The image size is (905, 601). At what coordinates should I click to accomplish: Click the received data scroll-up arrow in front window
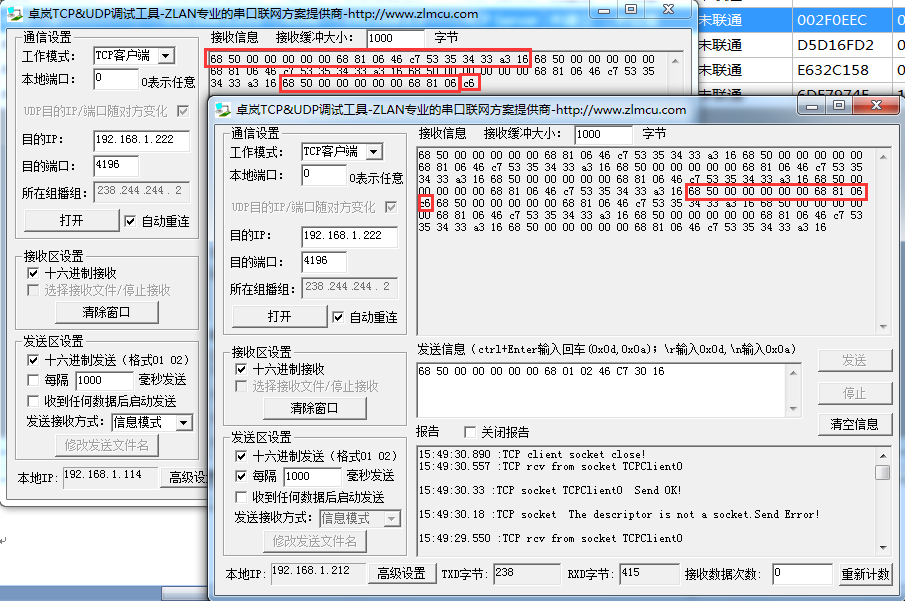coord(882,154)
